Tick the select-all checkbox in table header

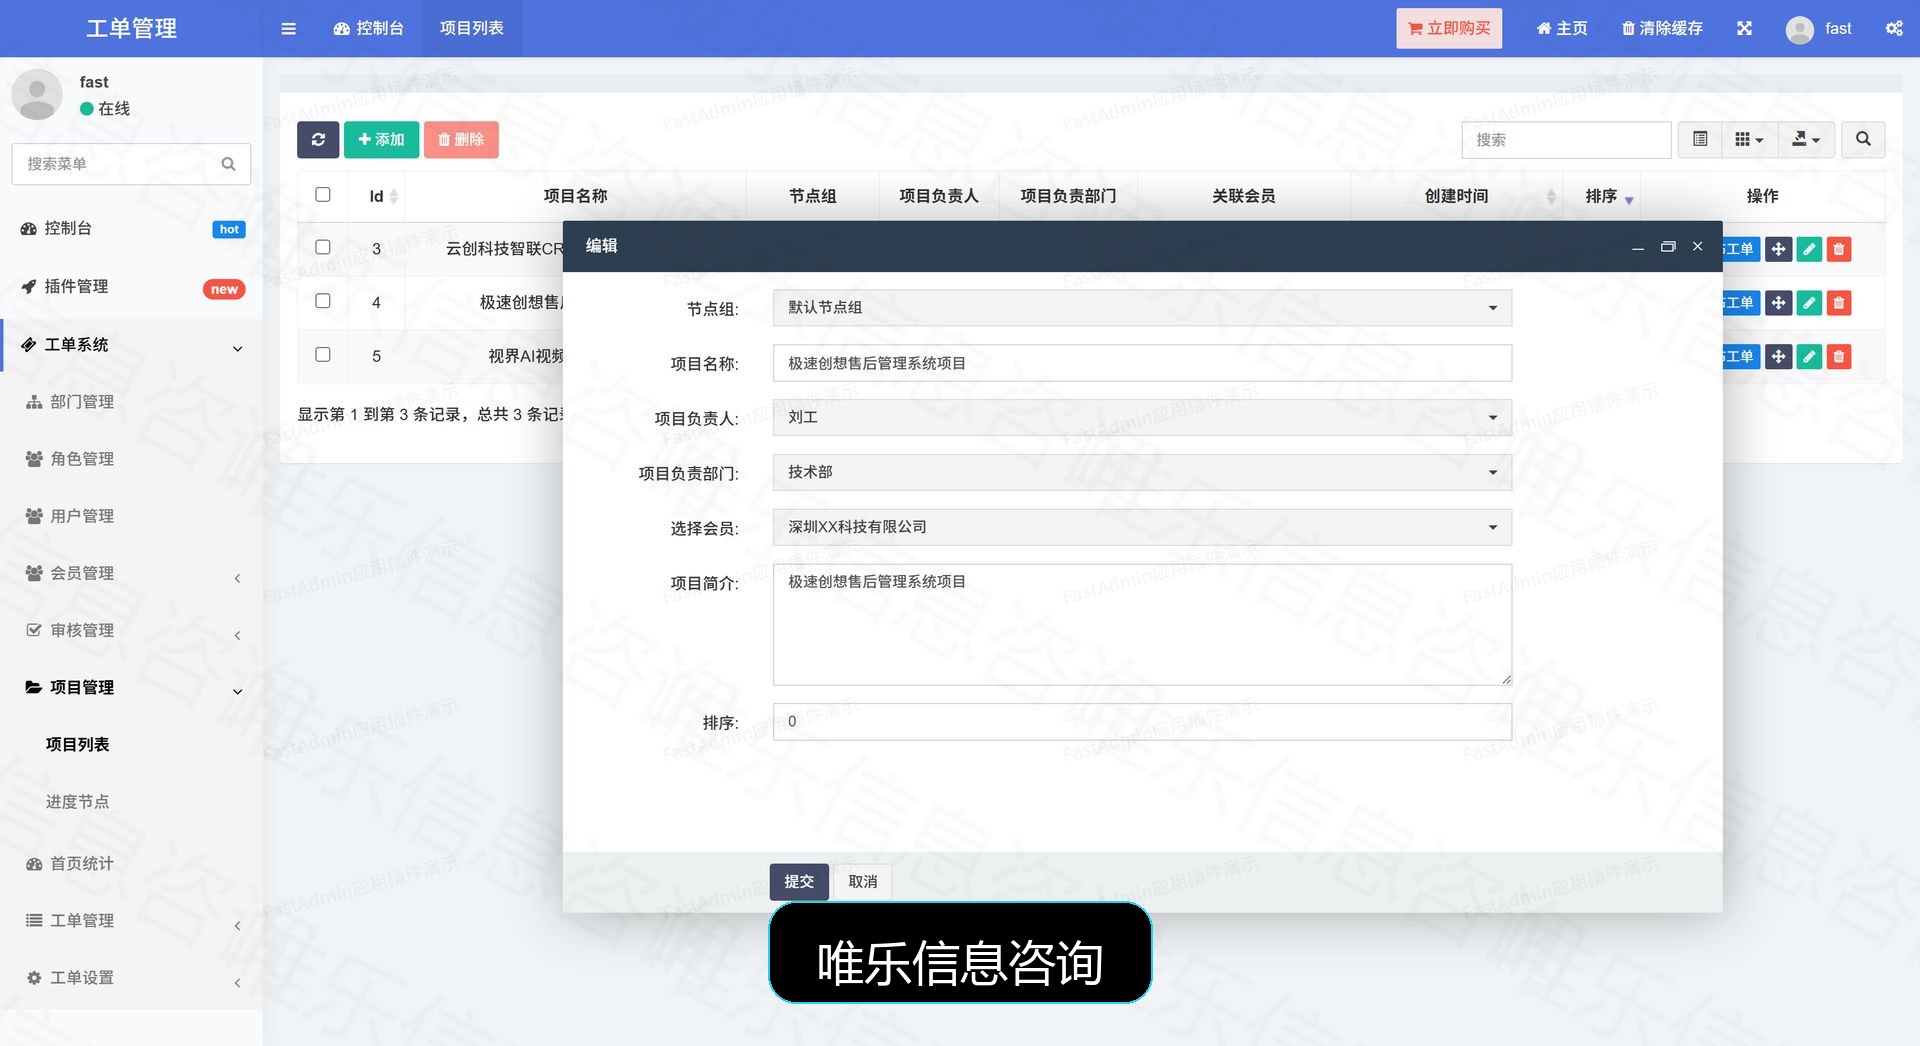322,195
